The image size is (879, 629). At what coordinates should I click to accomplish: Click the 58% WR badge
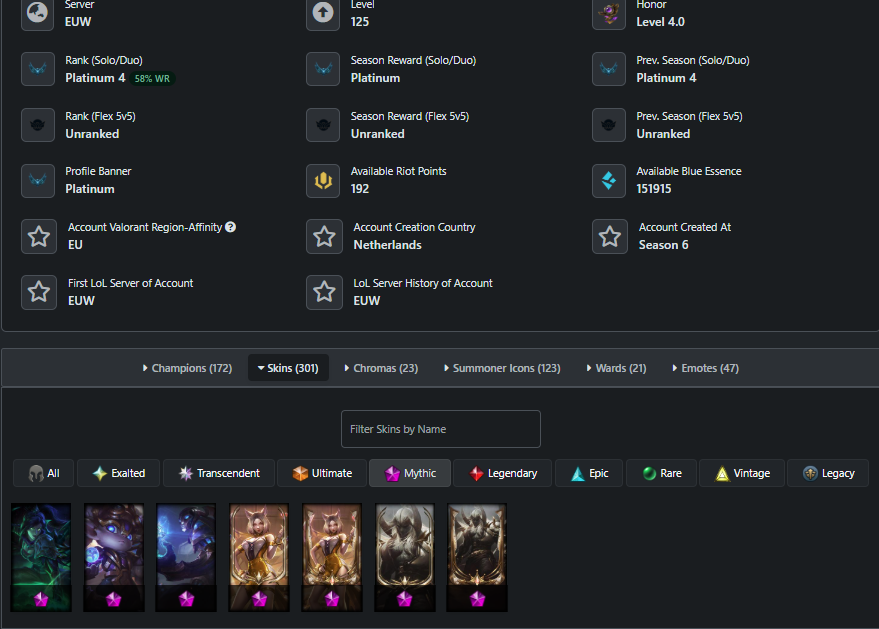point(152,78)
